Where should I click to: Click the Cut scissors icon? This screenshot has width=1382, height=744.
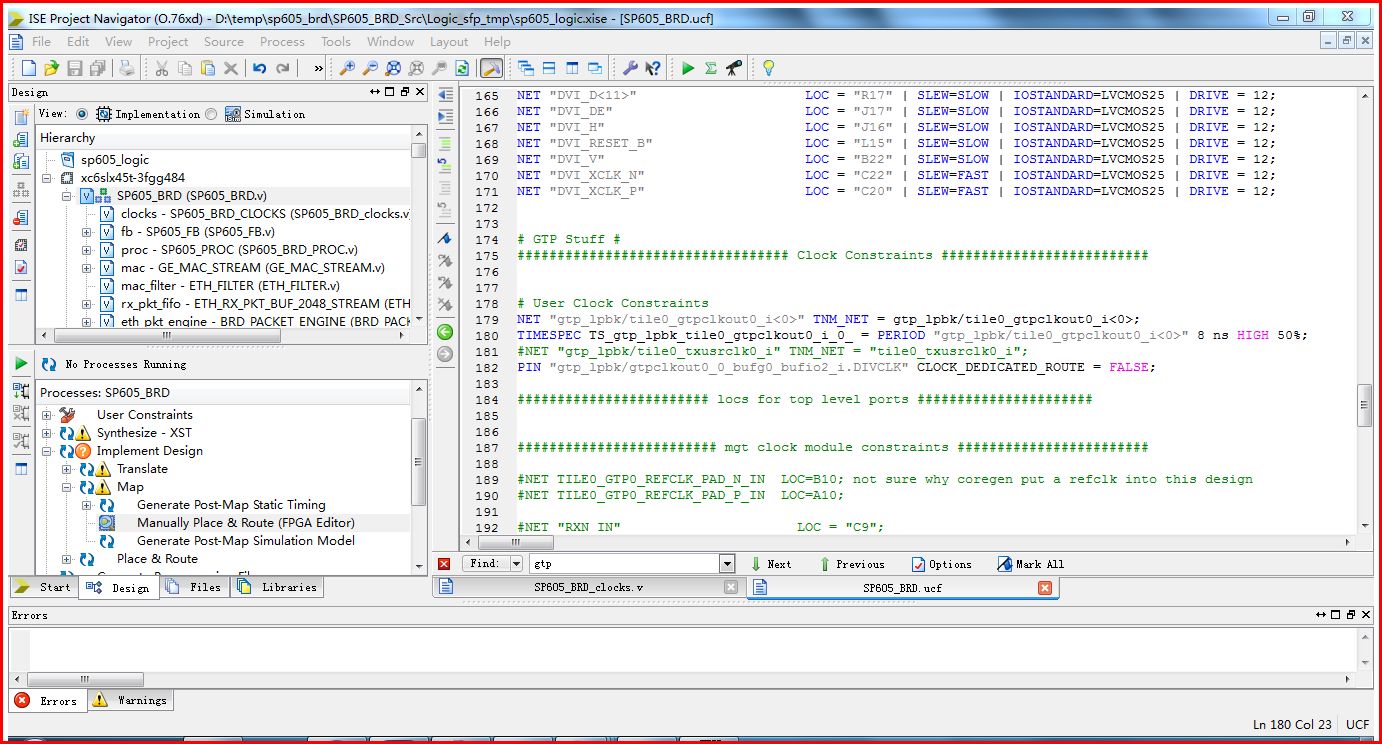tap(161, 68)
